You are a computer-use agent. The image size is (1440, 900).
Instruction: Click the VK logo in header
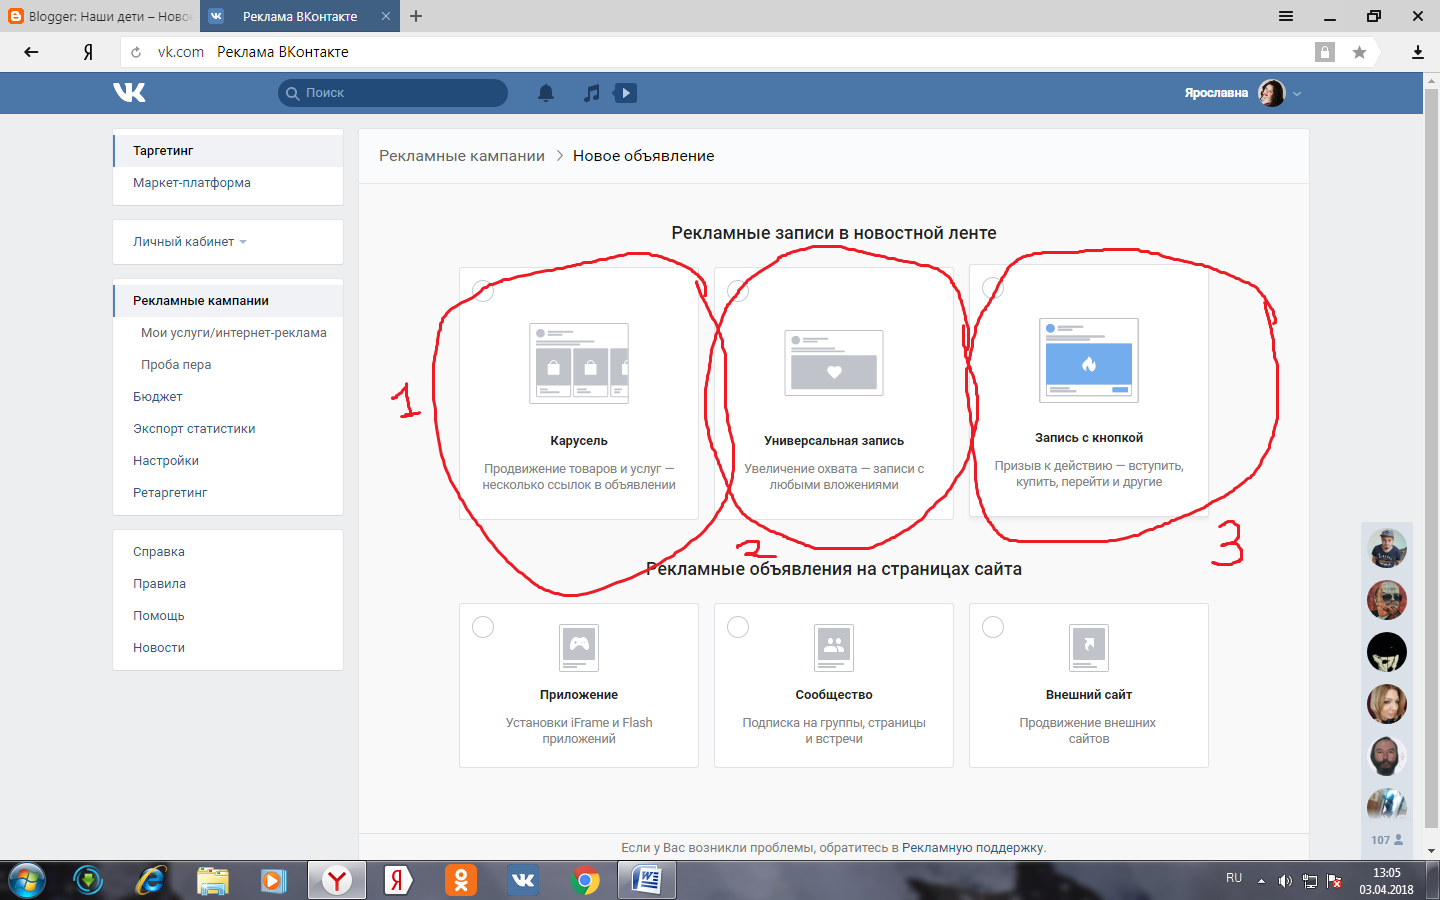[x=129, y=93]
